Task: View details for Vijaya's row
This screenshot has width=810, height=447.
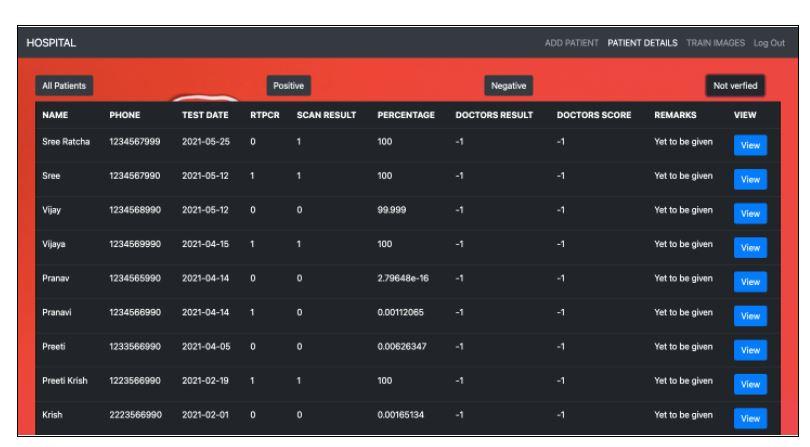Action: click(750, 248)
